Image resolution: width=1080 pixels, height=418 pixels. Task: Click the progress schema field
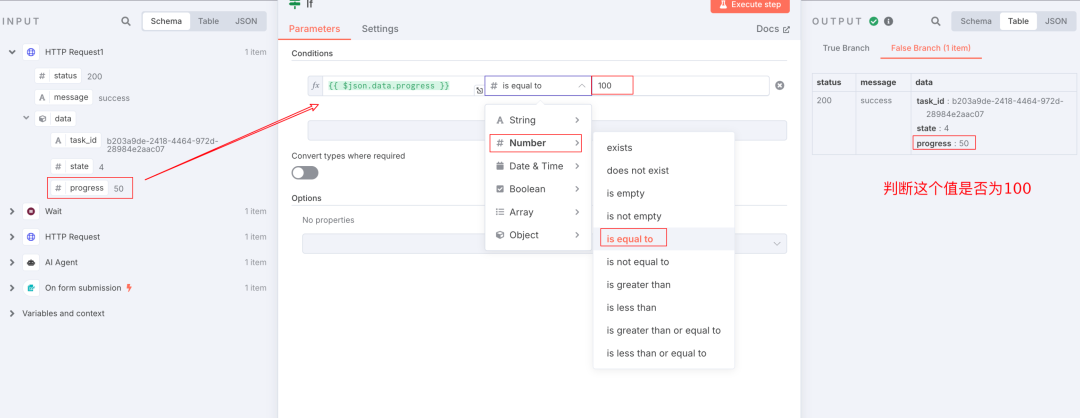click(x=79, y=188)
